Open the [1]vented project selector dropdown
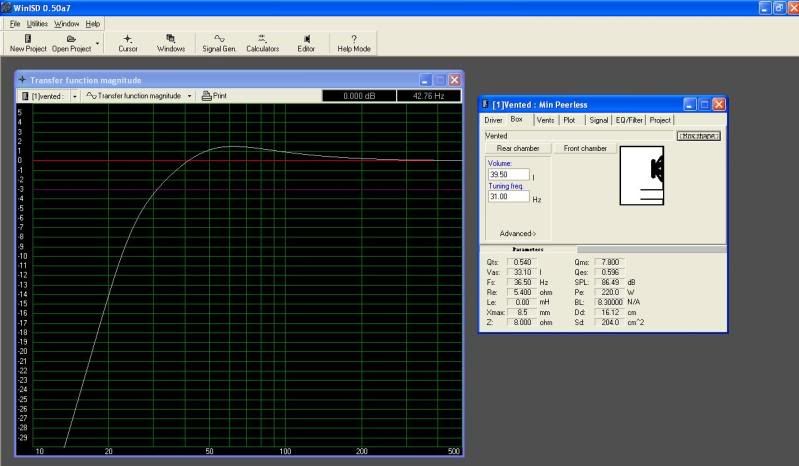This screenshot has width=799, height=466. coord(75,96)
